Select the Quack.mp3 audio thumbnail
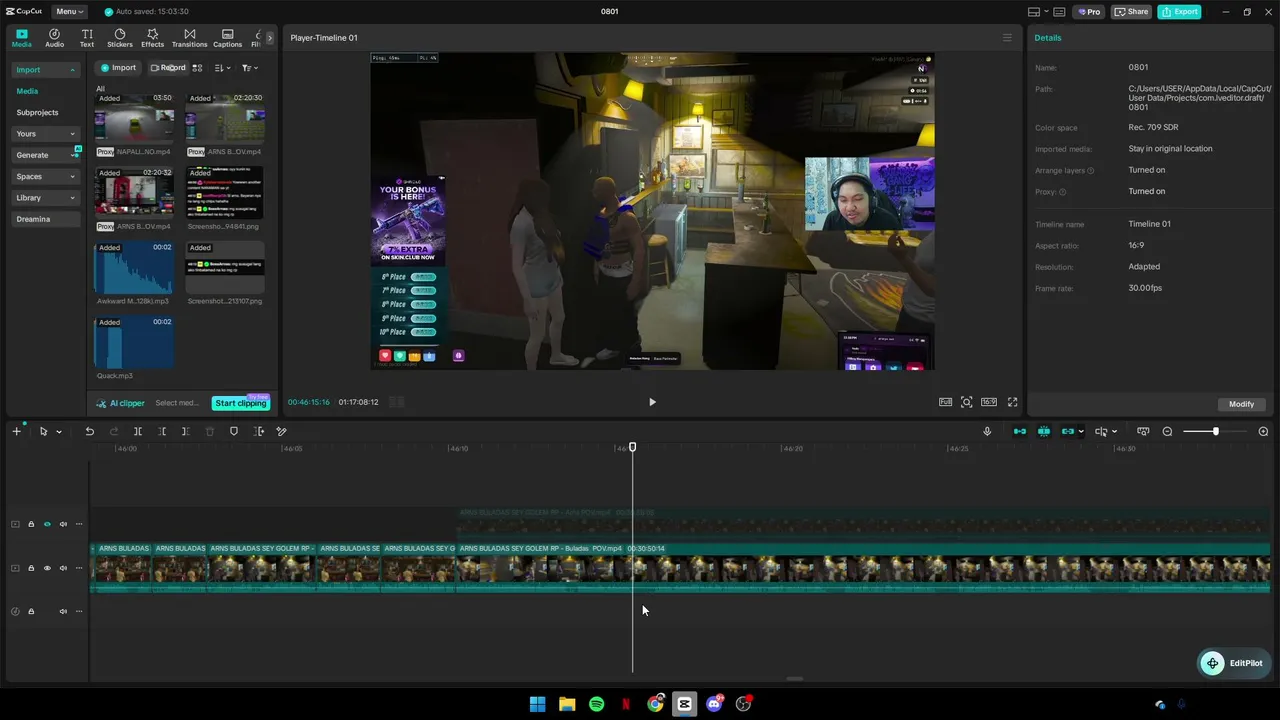The width and height of the screenshot is (1280, 720). click(134, 342)
